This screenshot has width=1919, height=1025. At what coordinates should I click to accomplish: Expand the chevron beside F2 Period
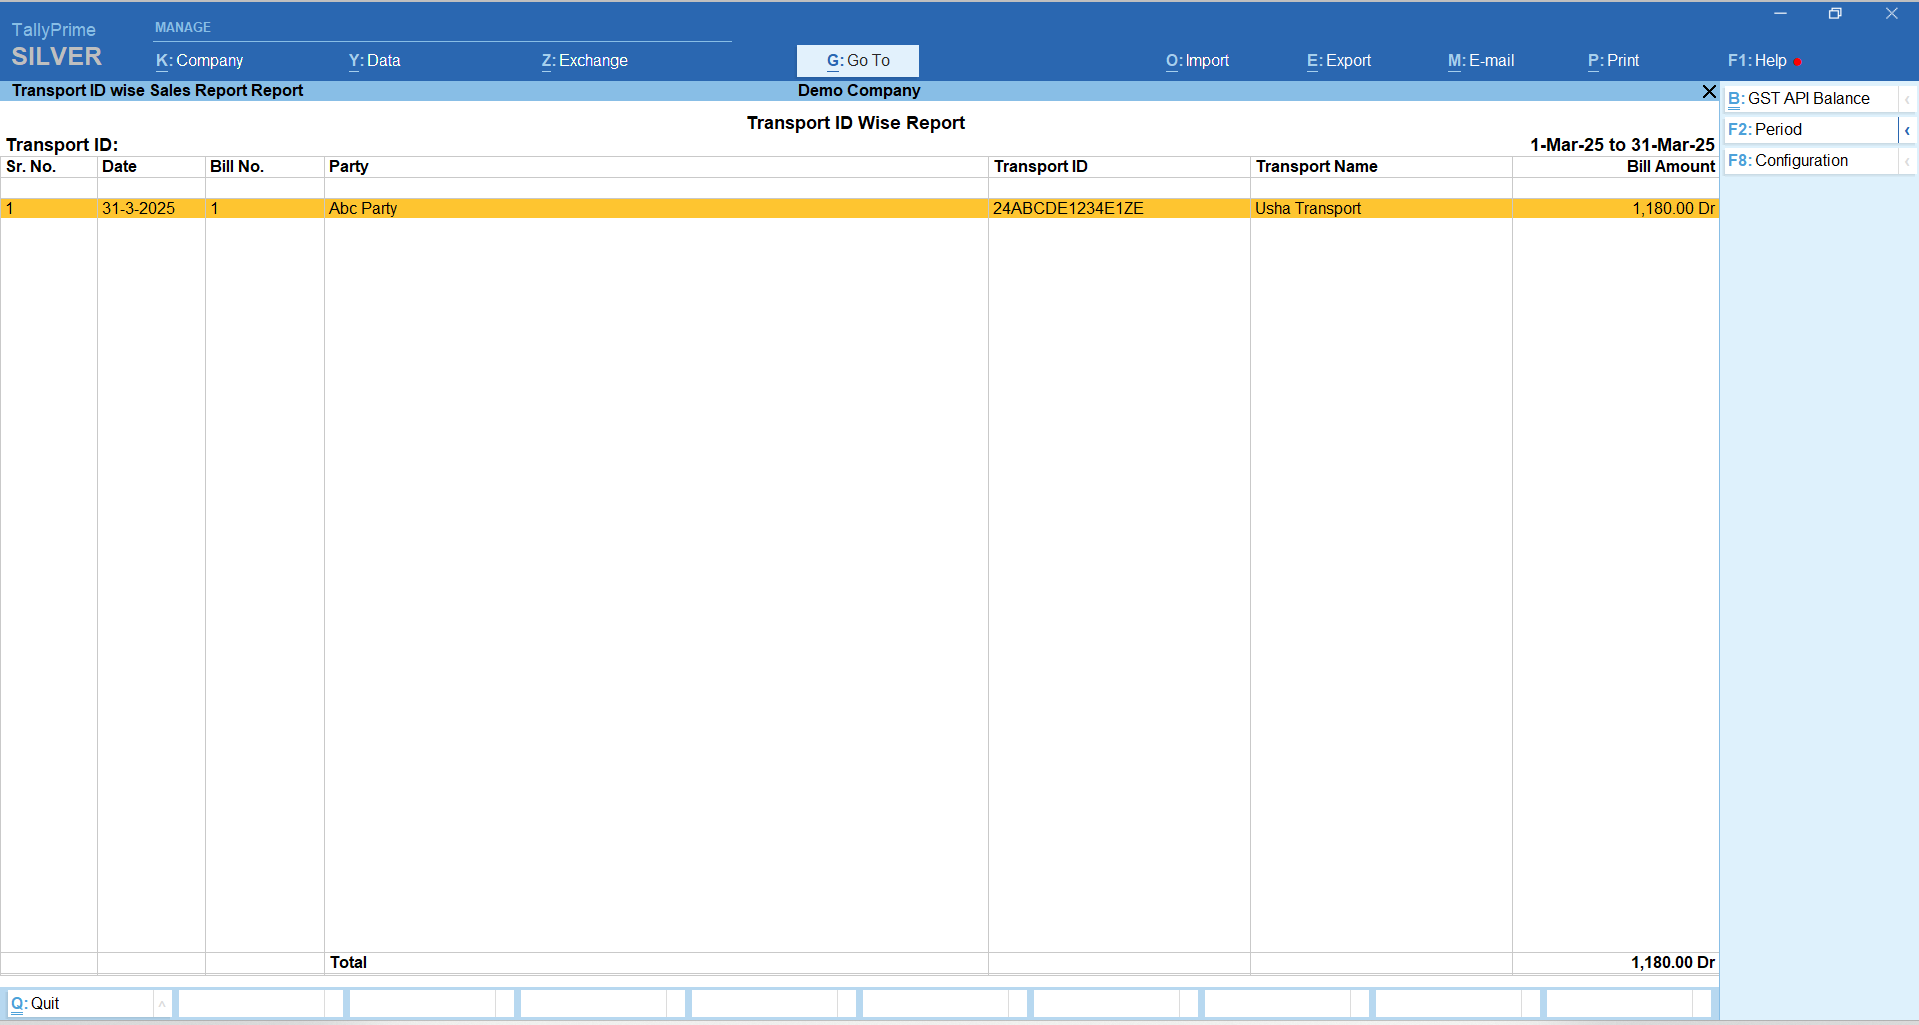[1907, 130]
